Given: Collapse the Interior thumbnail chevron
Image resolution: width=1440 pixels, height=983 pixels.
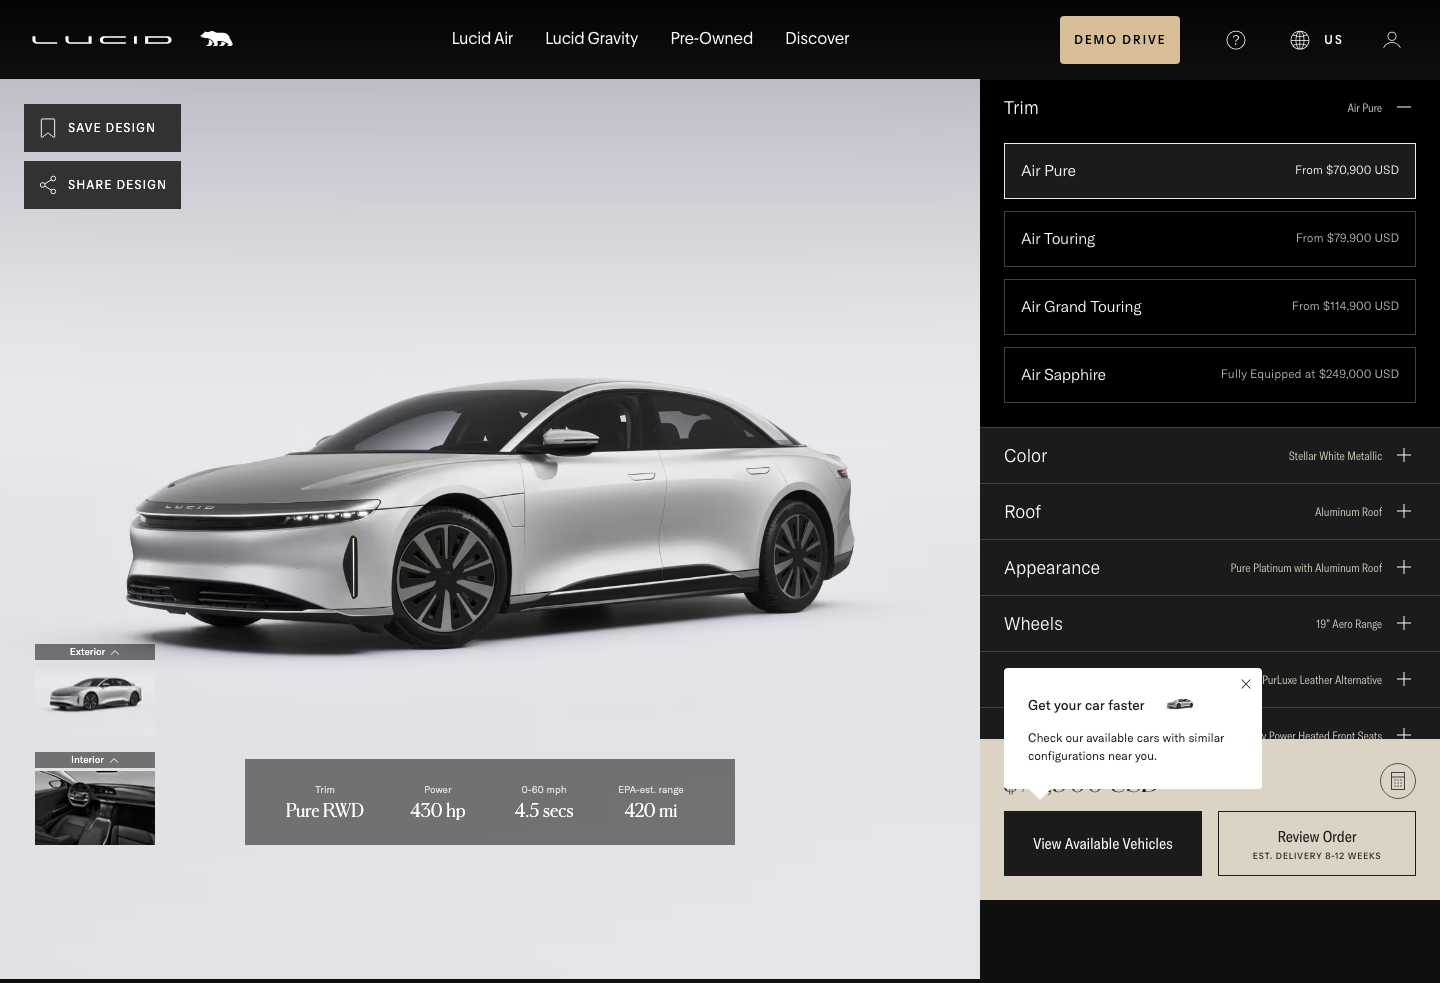Looking at the screenshot, I should (114, 760).
